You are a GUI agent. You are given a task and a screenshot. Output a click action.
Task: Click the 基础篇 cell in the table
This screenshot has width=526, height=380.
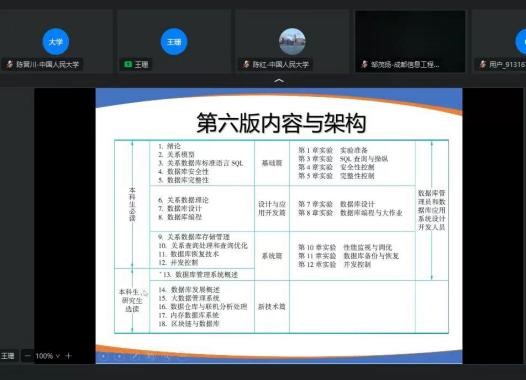272,163
